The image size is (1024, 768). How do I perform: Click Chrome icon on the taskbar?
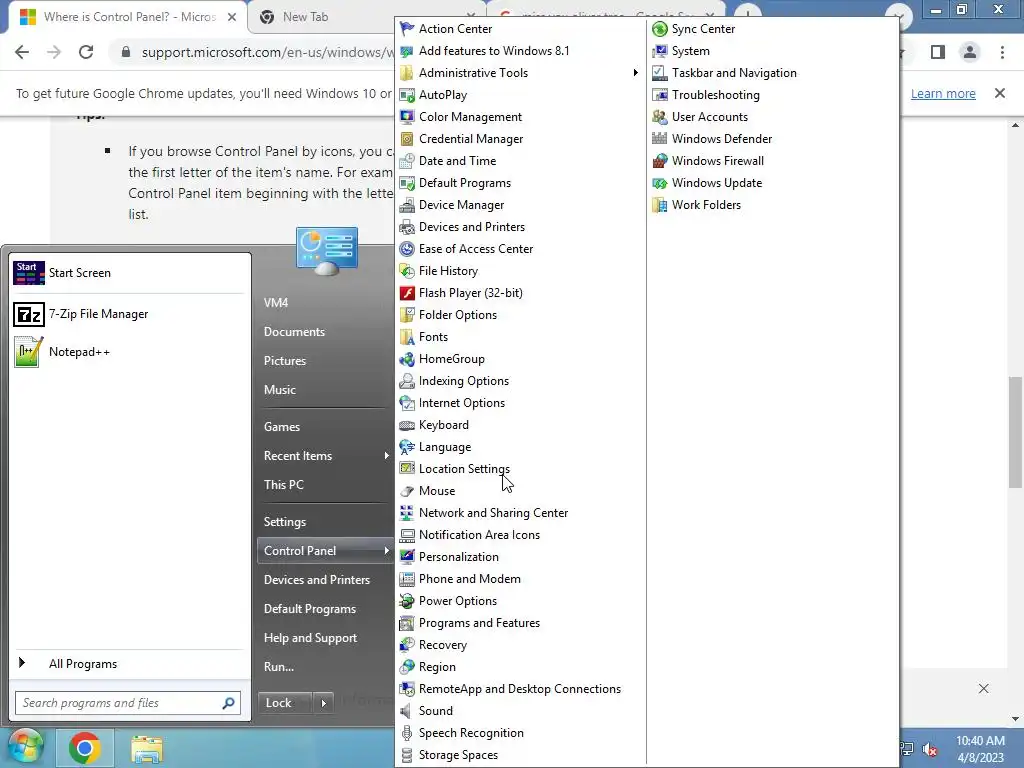pos(84,748)
